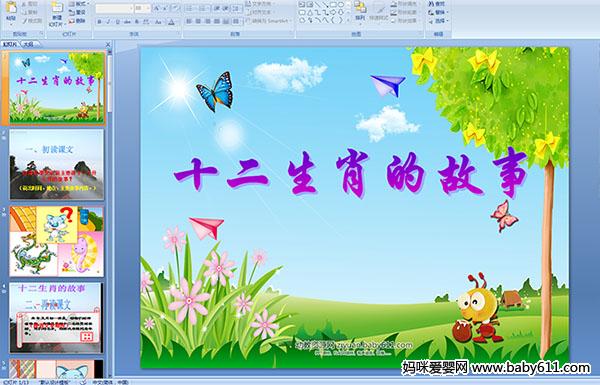Click the Delete slide (删除) button
Screen dimensions: 600x385
(77, 21)
